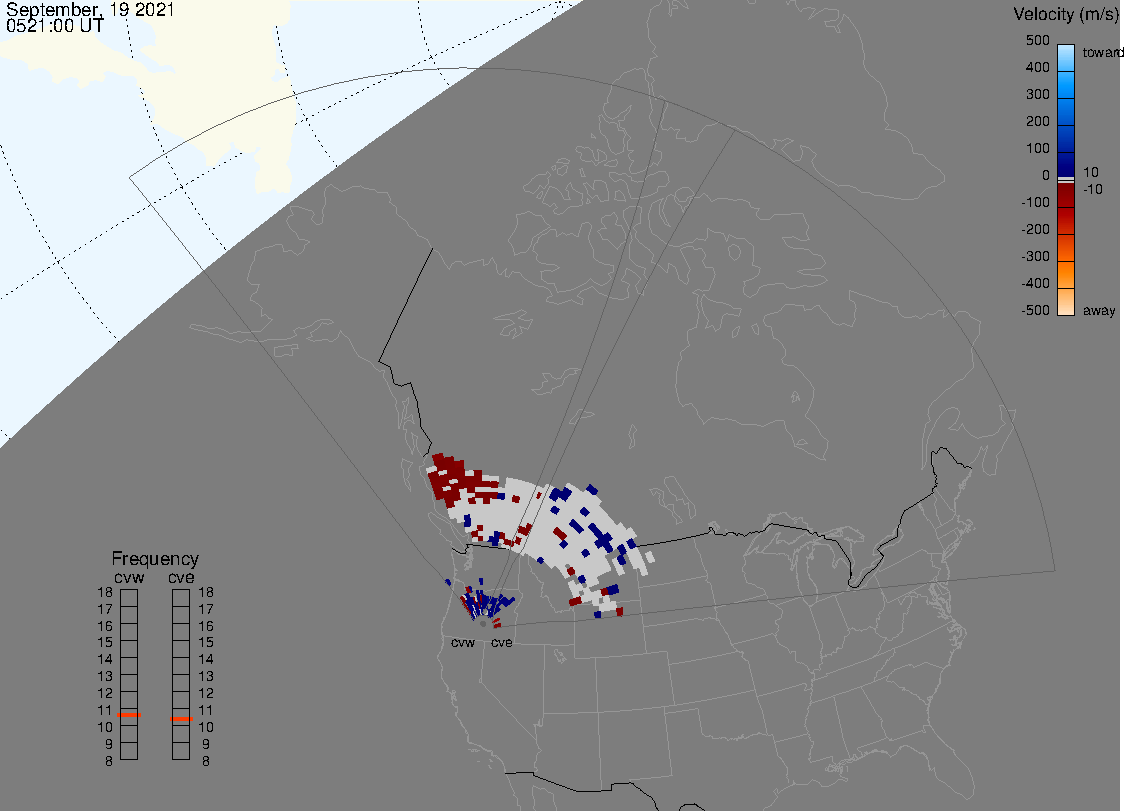Click the "10" threshold label right of colorbar
The image size is (1124, 811).
(1090, 172)
